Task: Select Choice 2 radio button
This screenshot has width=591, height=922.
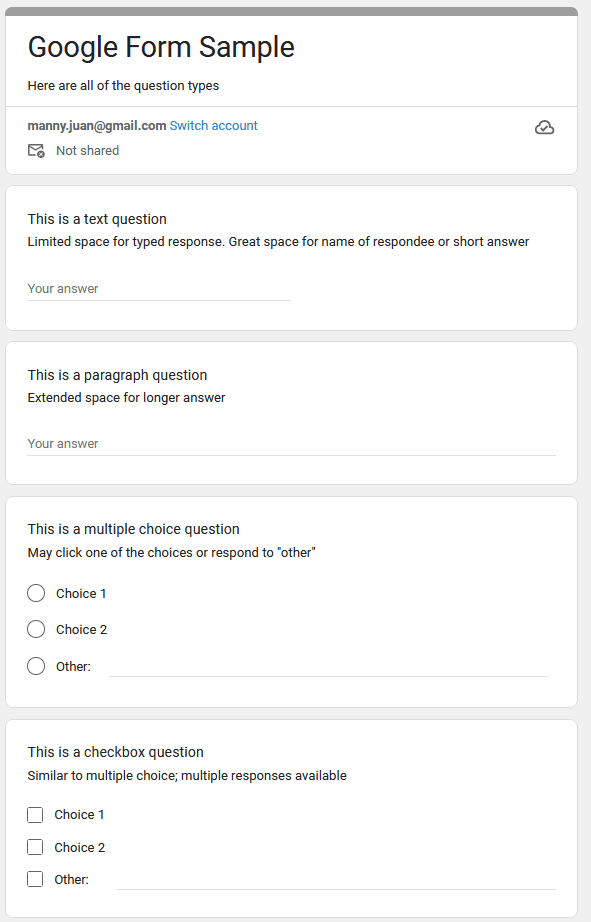Action: (36, 629)
